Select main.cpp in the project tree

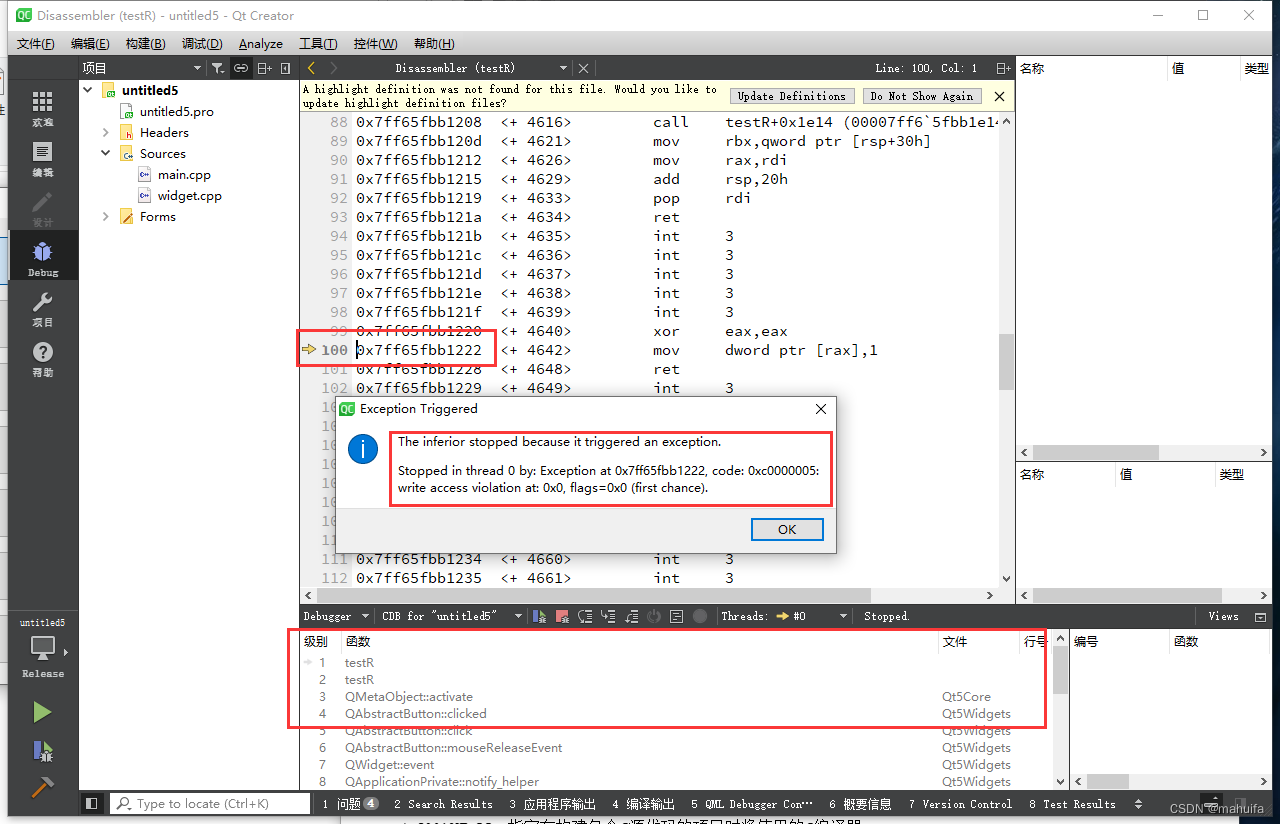point(184,174)
